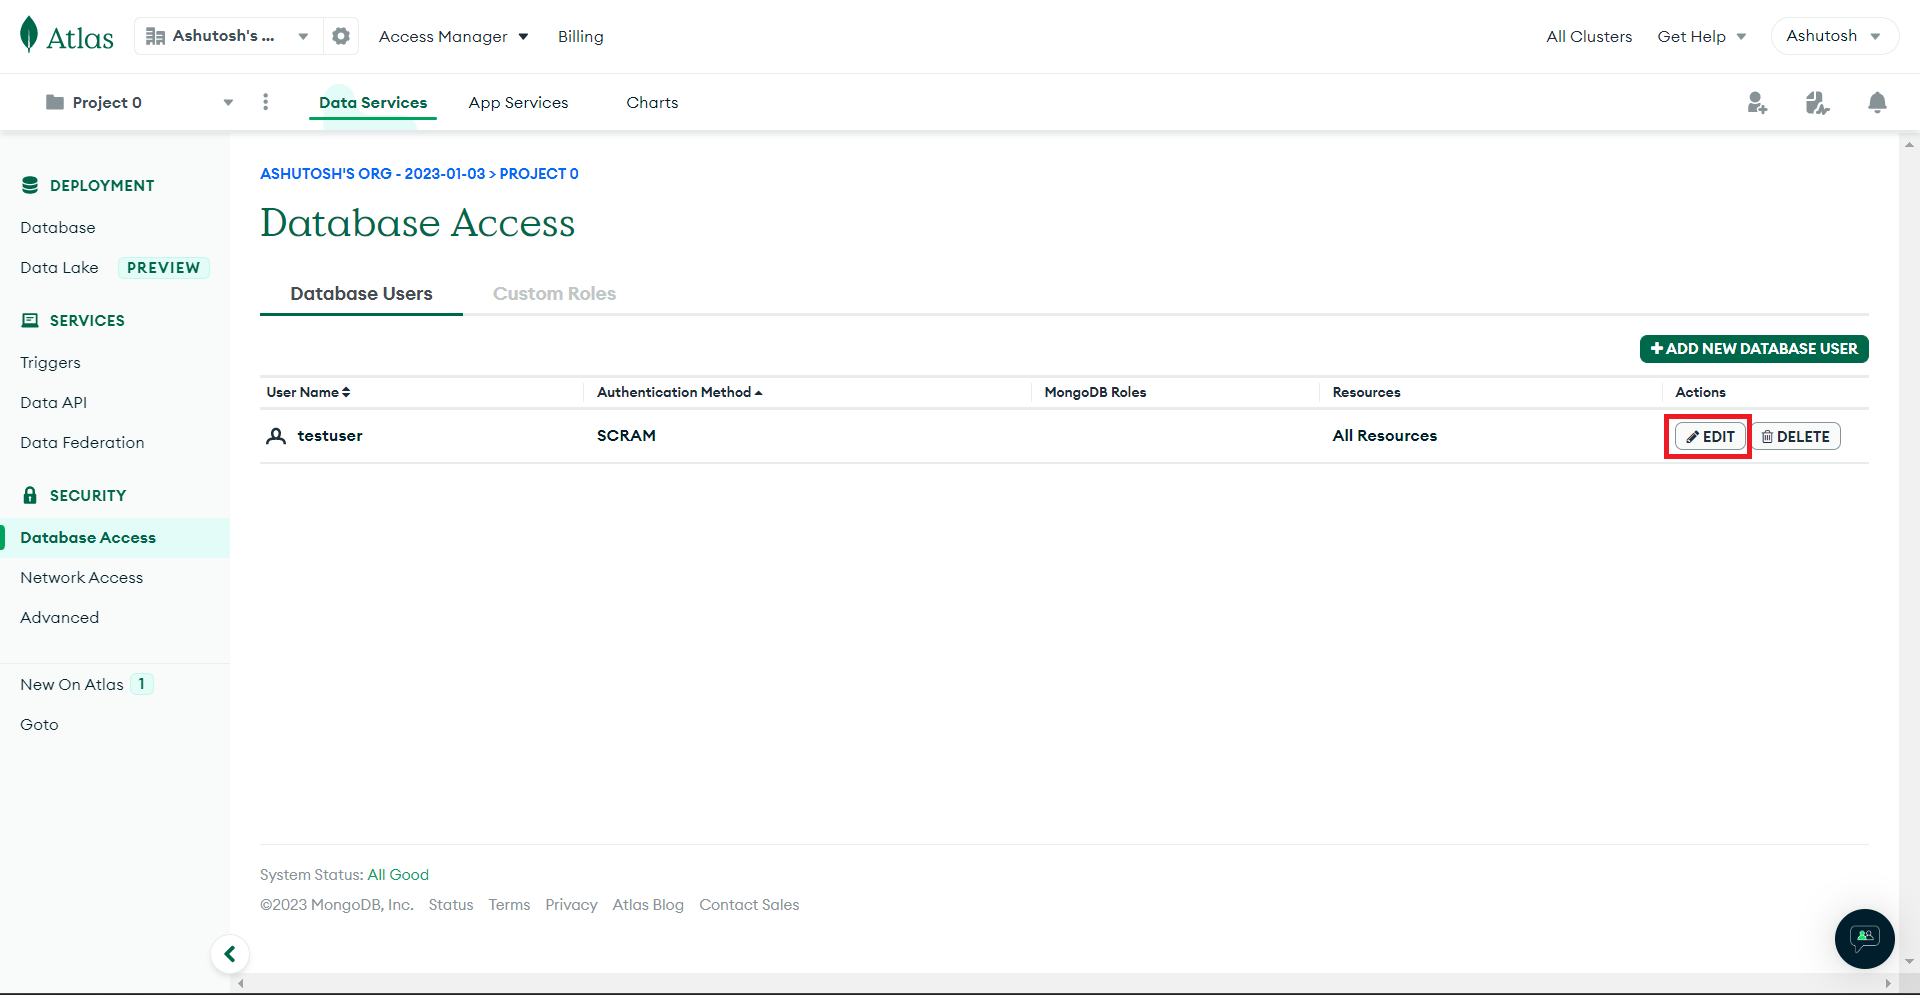
Task: Sort table by User Name column
Action: 308,392
